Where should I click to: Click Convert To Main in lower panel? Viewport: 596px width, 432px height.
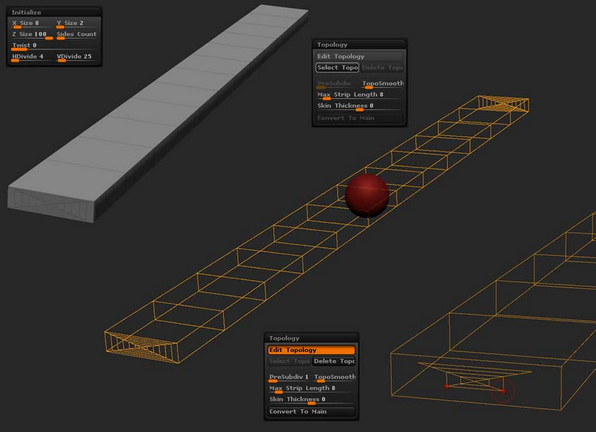pyautogui.click(x=311, y=411)
